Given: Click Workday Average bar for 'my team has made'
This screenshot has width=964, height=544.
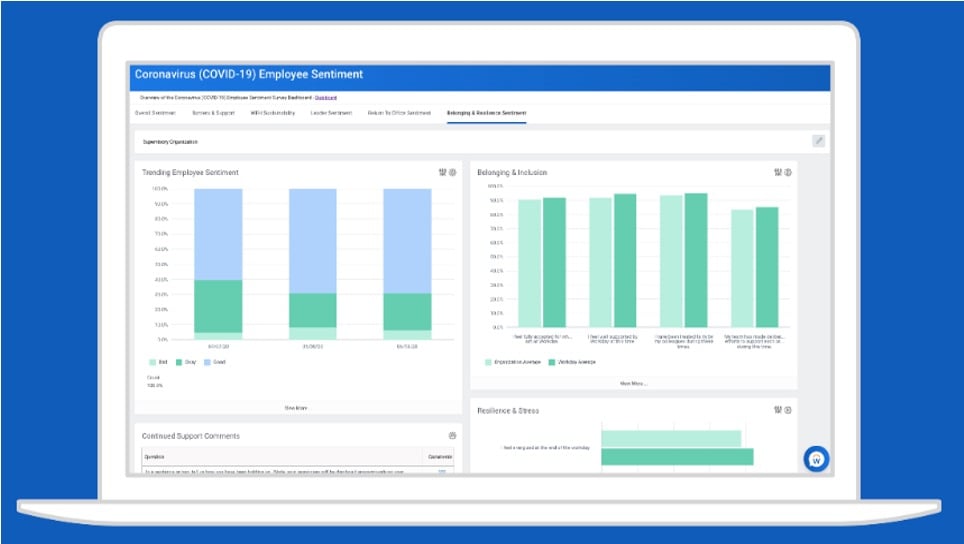Looking at the screenshot, I should pos(767,267).
